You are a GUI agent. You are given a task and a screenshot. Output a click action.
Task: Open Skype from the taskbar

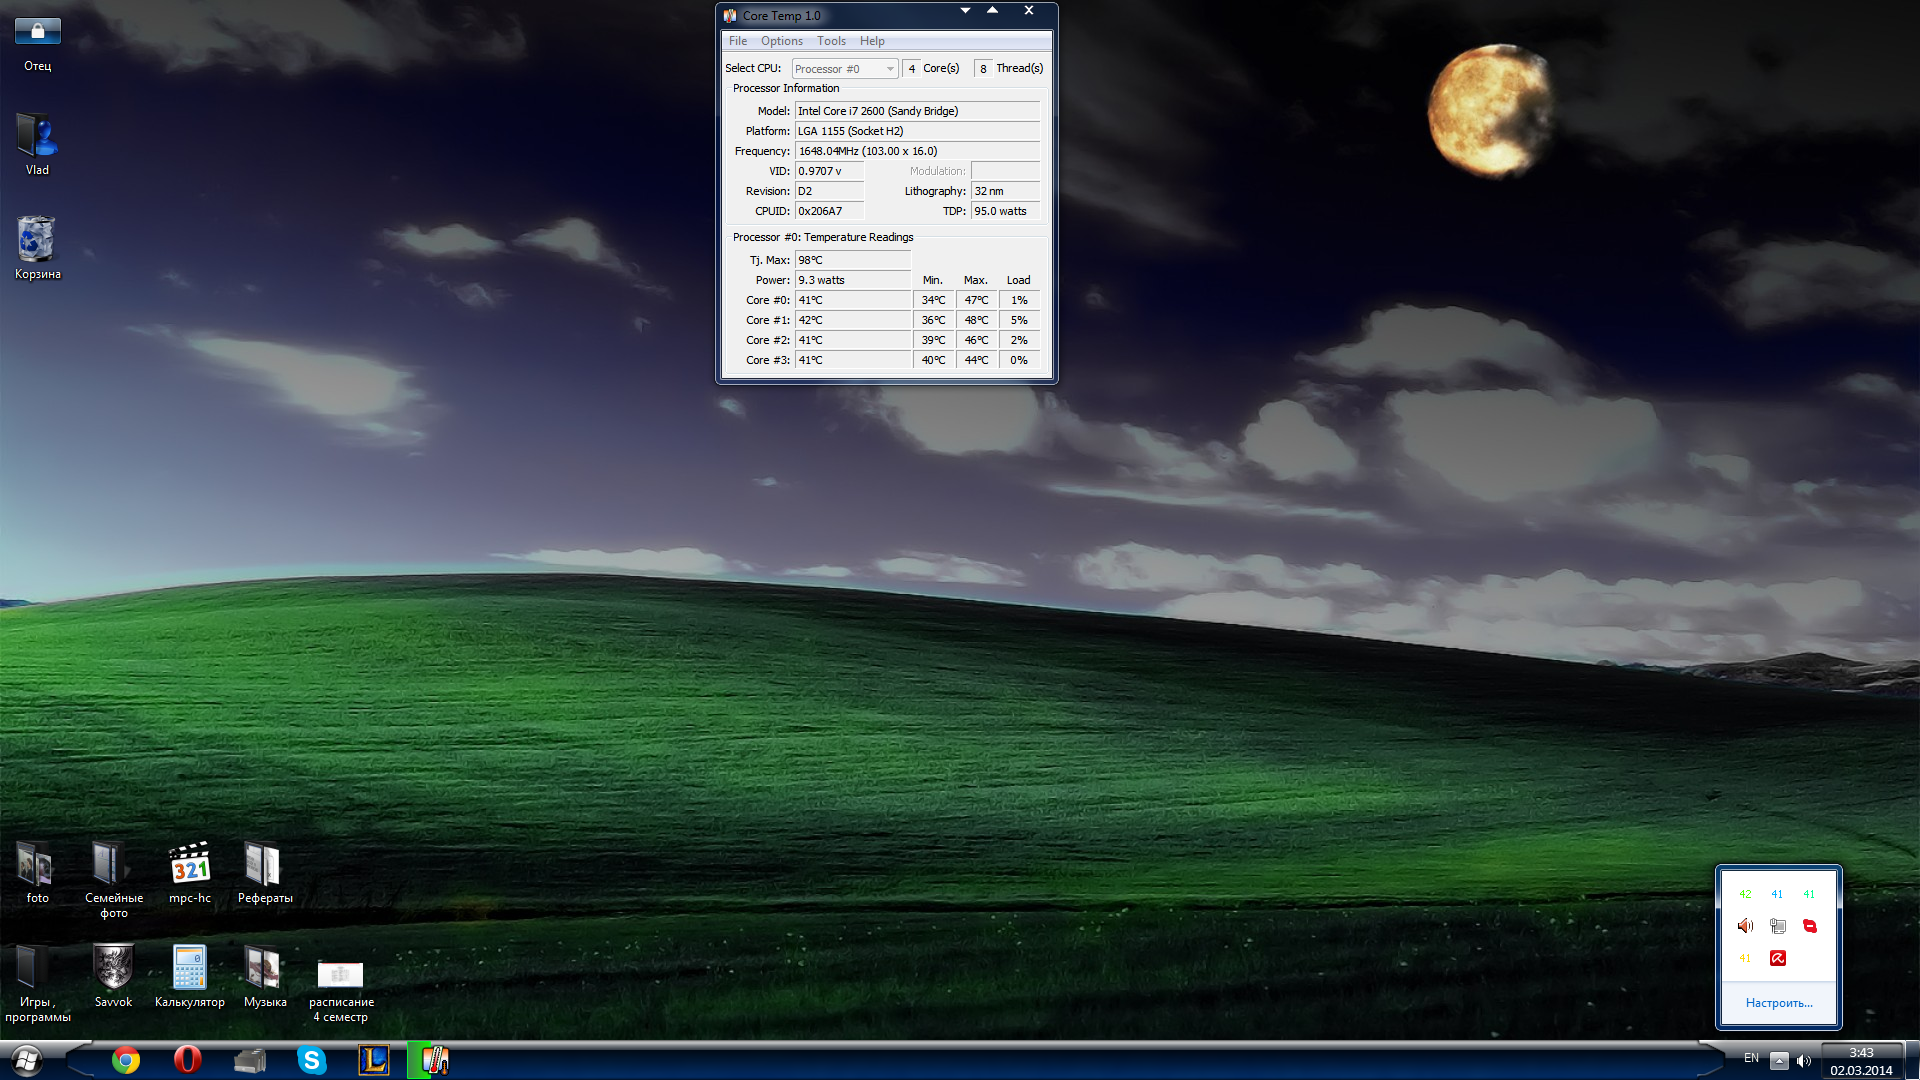[312, 1060]
